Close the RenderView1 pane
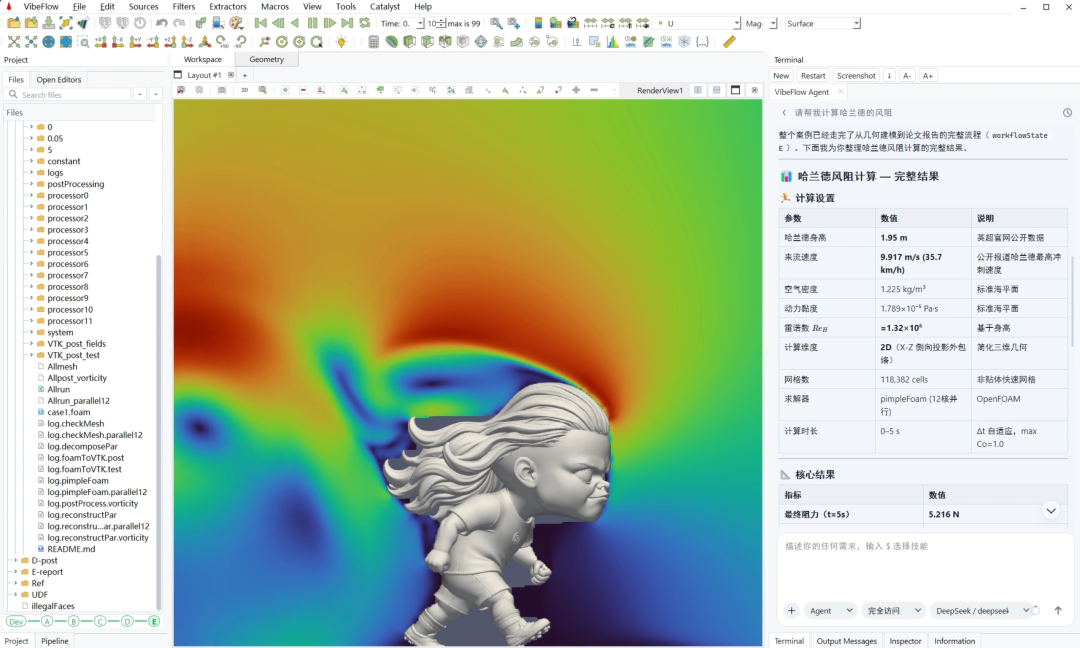The width and height of the screenshot is (1080, 648). (x=754, y=90)
